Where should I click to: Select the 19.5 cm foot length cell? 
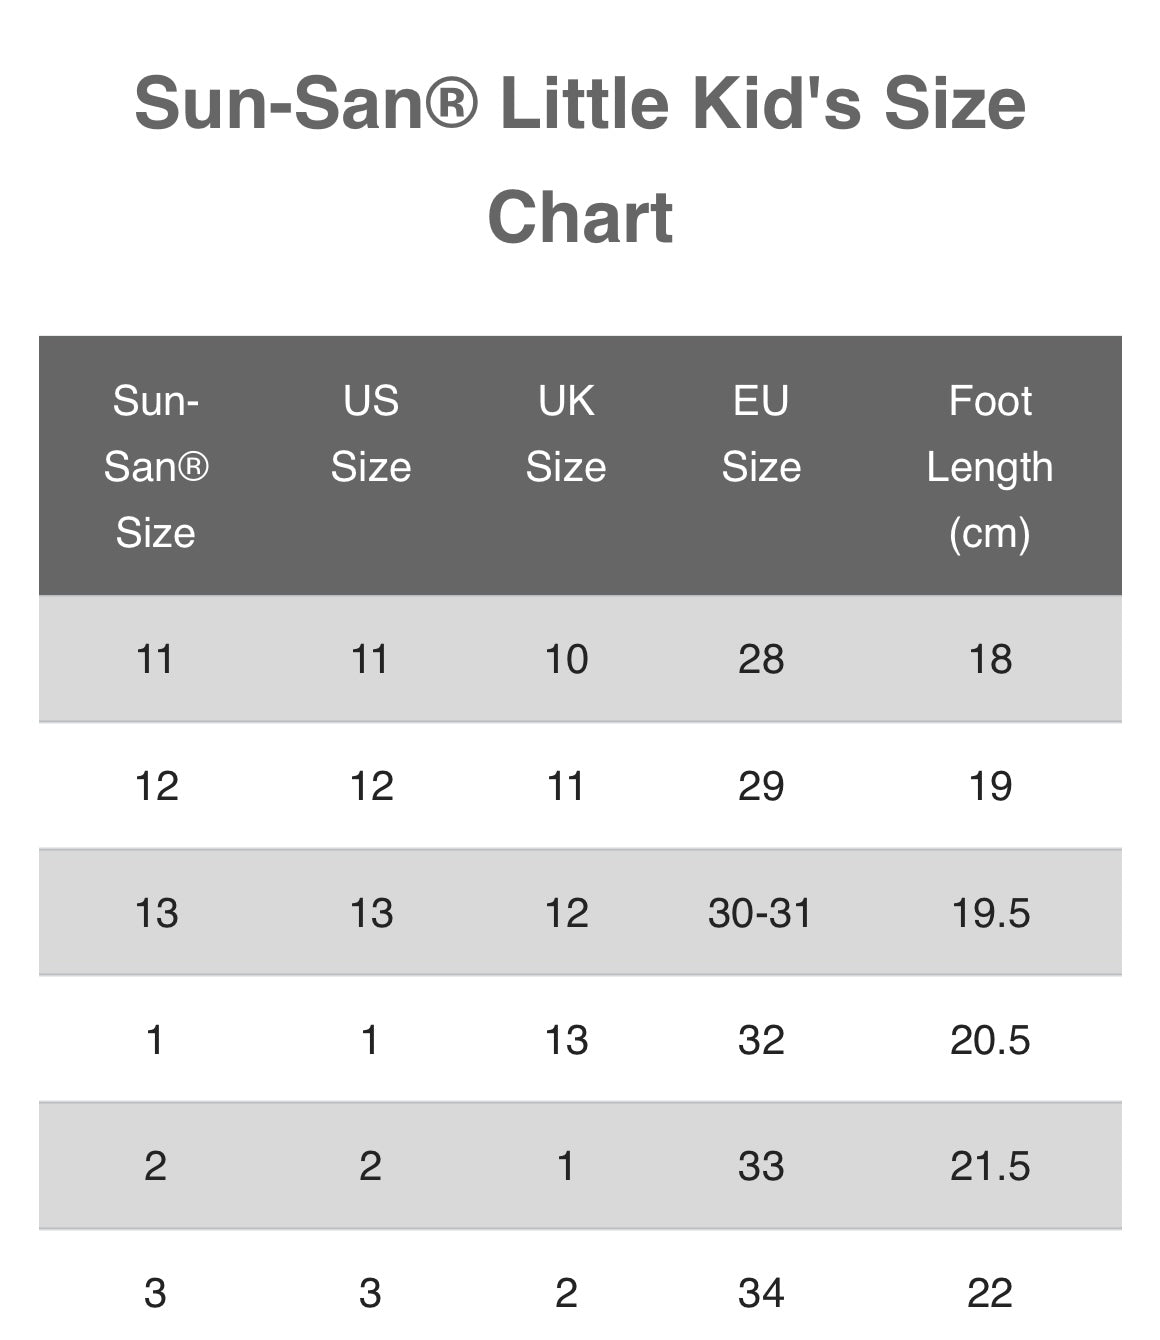(990, 913)
